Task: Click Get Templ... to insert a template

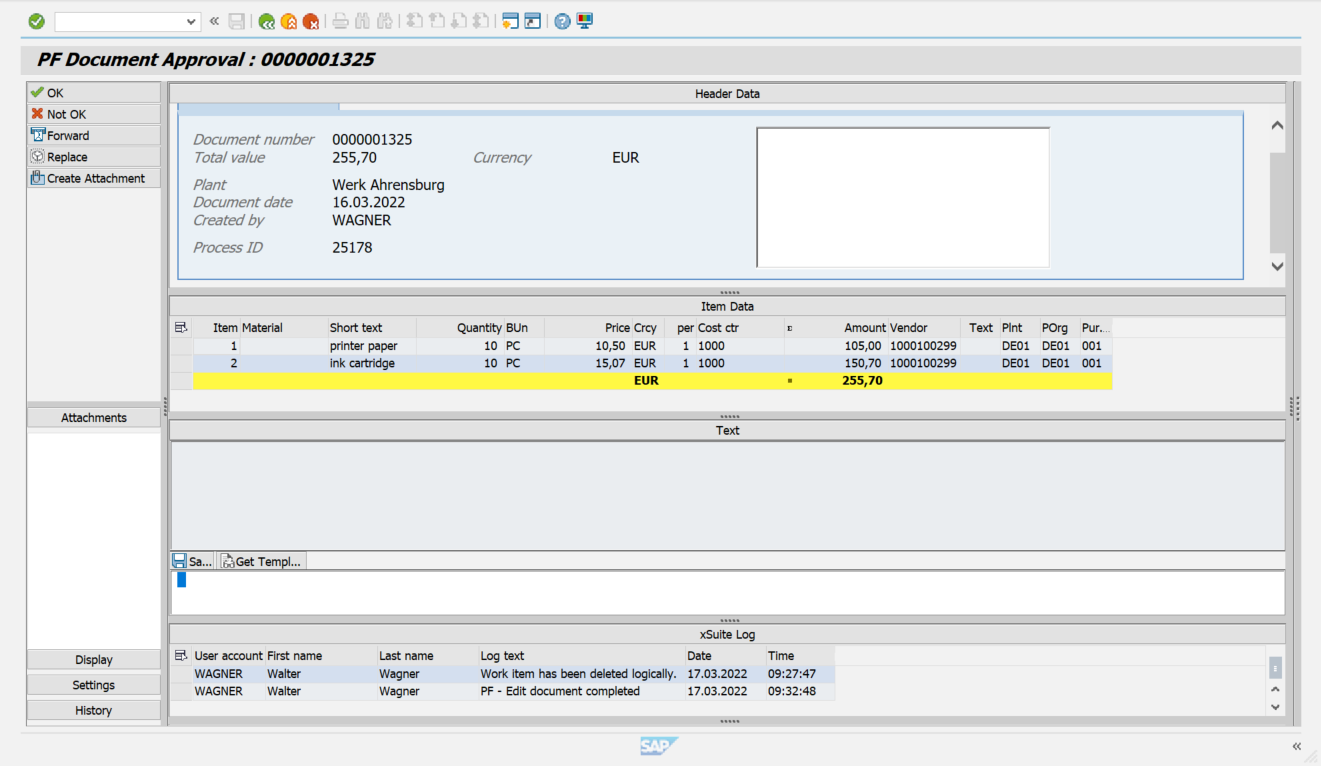Action: (261, 561)
